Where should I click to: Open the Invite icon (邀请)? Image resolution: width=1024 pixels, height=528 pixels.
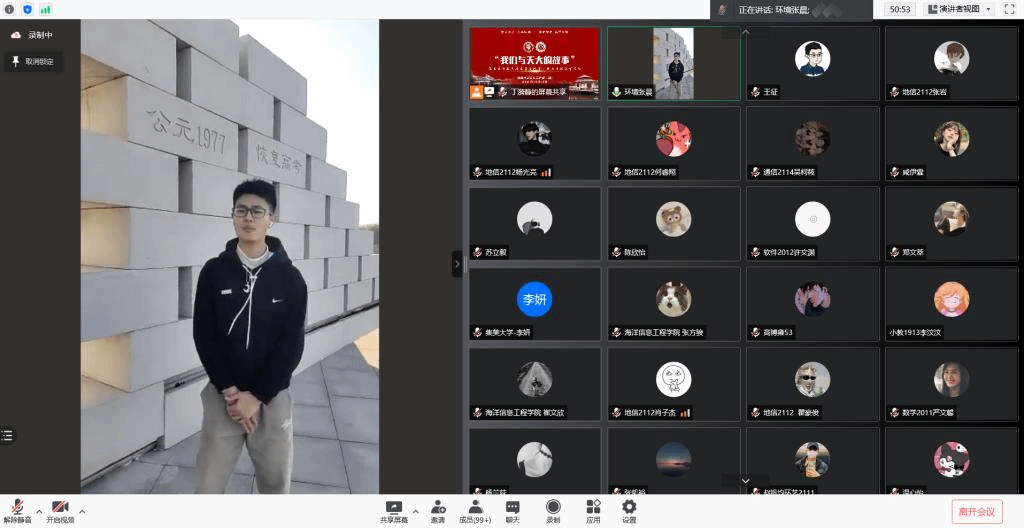pyautogui.click(x=438, y=510)
